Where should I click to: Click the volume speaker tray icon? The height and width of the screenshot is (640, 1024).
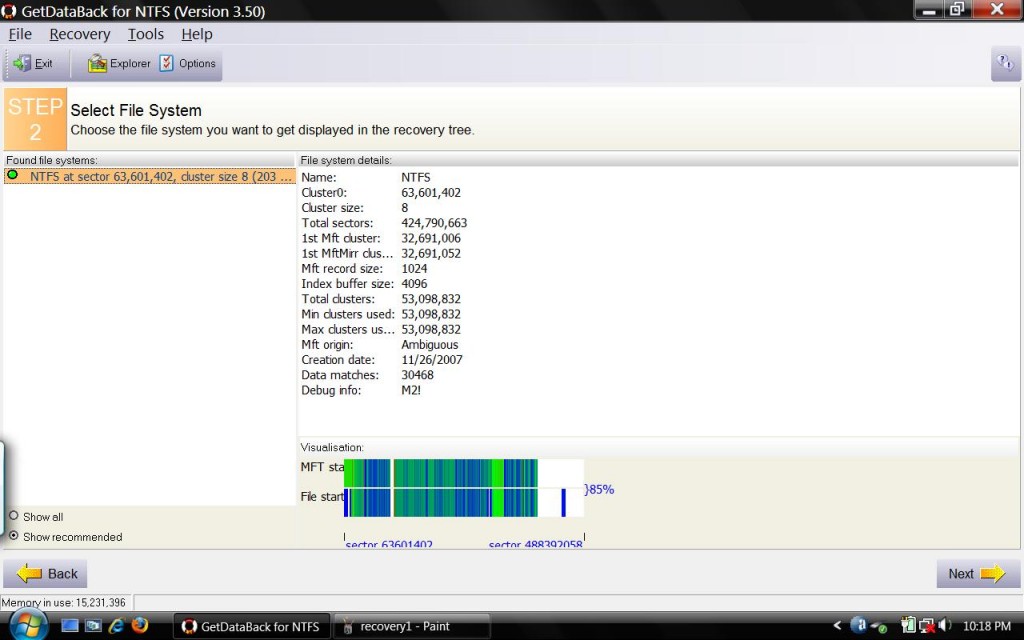(945, 626)
